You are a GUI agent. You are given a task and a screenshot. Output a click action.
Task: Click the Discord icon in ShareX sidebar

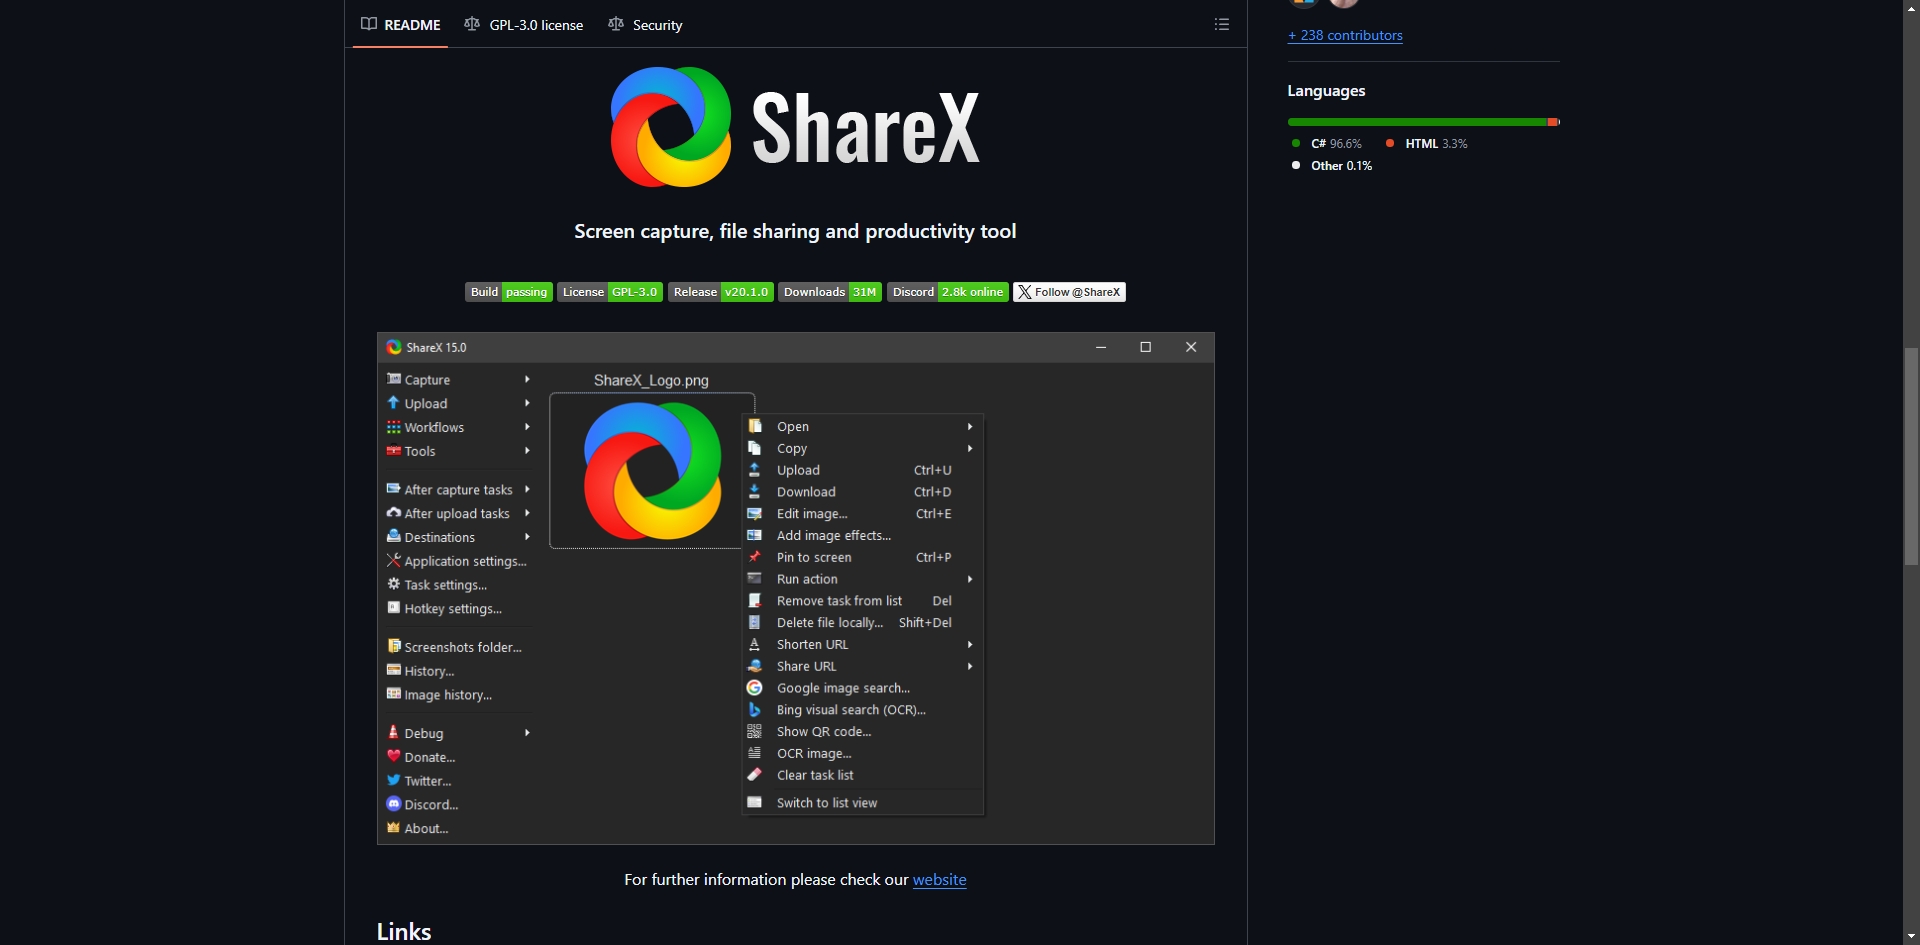click(x=394, y=804)
